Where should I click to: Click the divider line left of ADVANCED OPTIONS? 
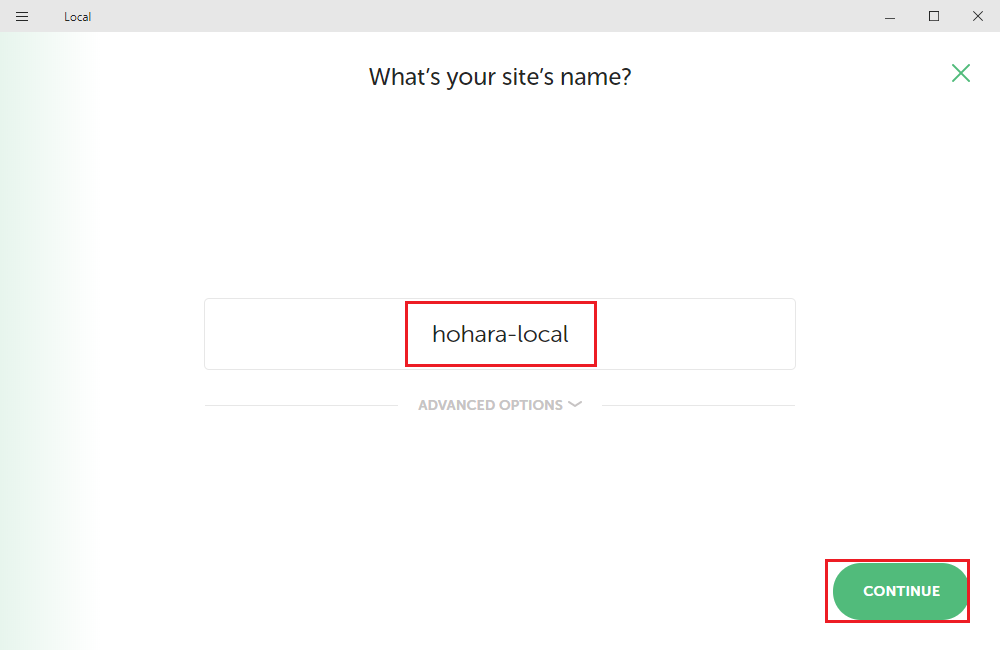(x=300, y=405)
